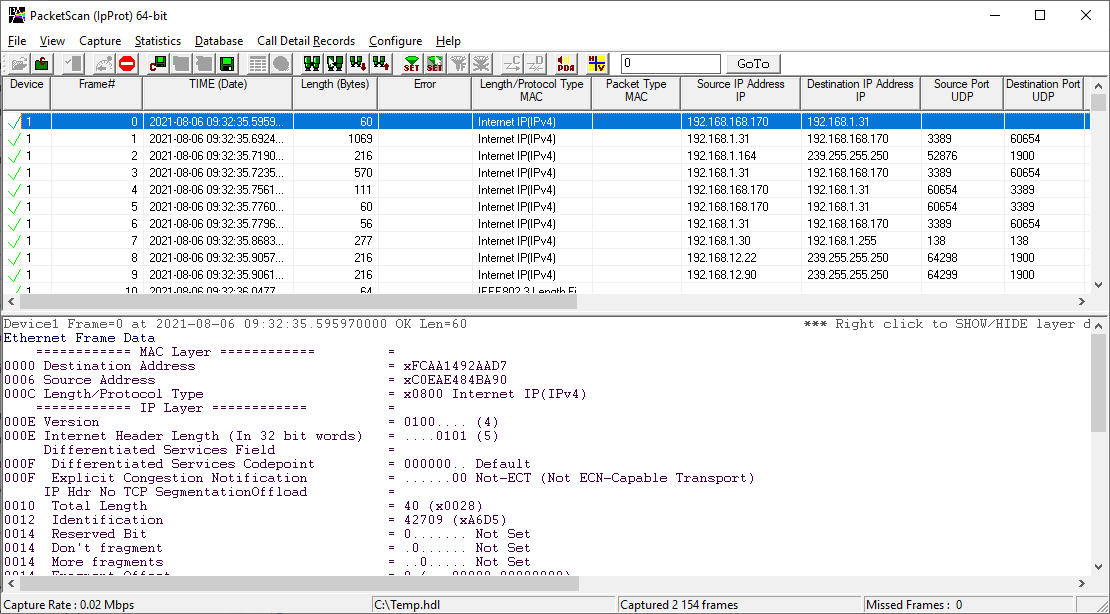Click the Device column header
The height and width of the screenshot is (614, 1110).
point(26,93)
